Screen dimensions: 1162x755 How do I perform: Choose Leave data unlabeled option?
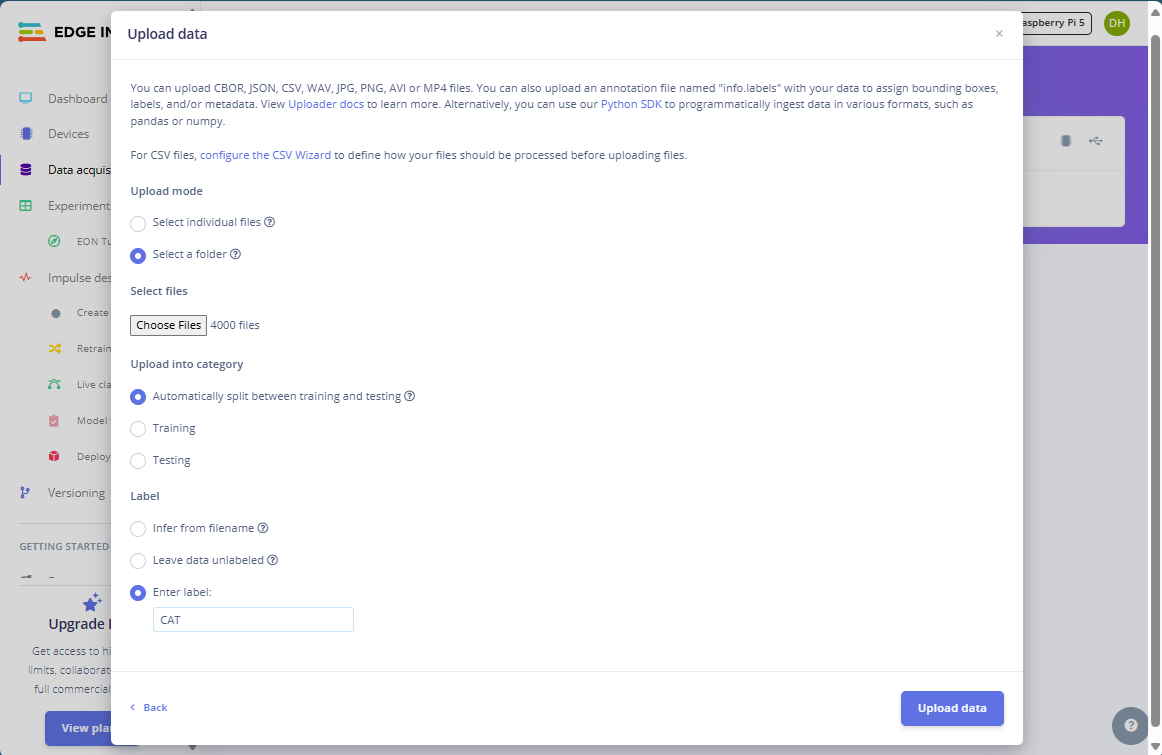[139, 561]
